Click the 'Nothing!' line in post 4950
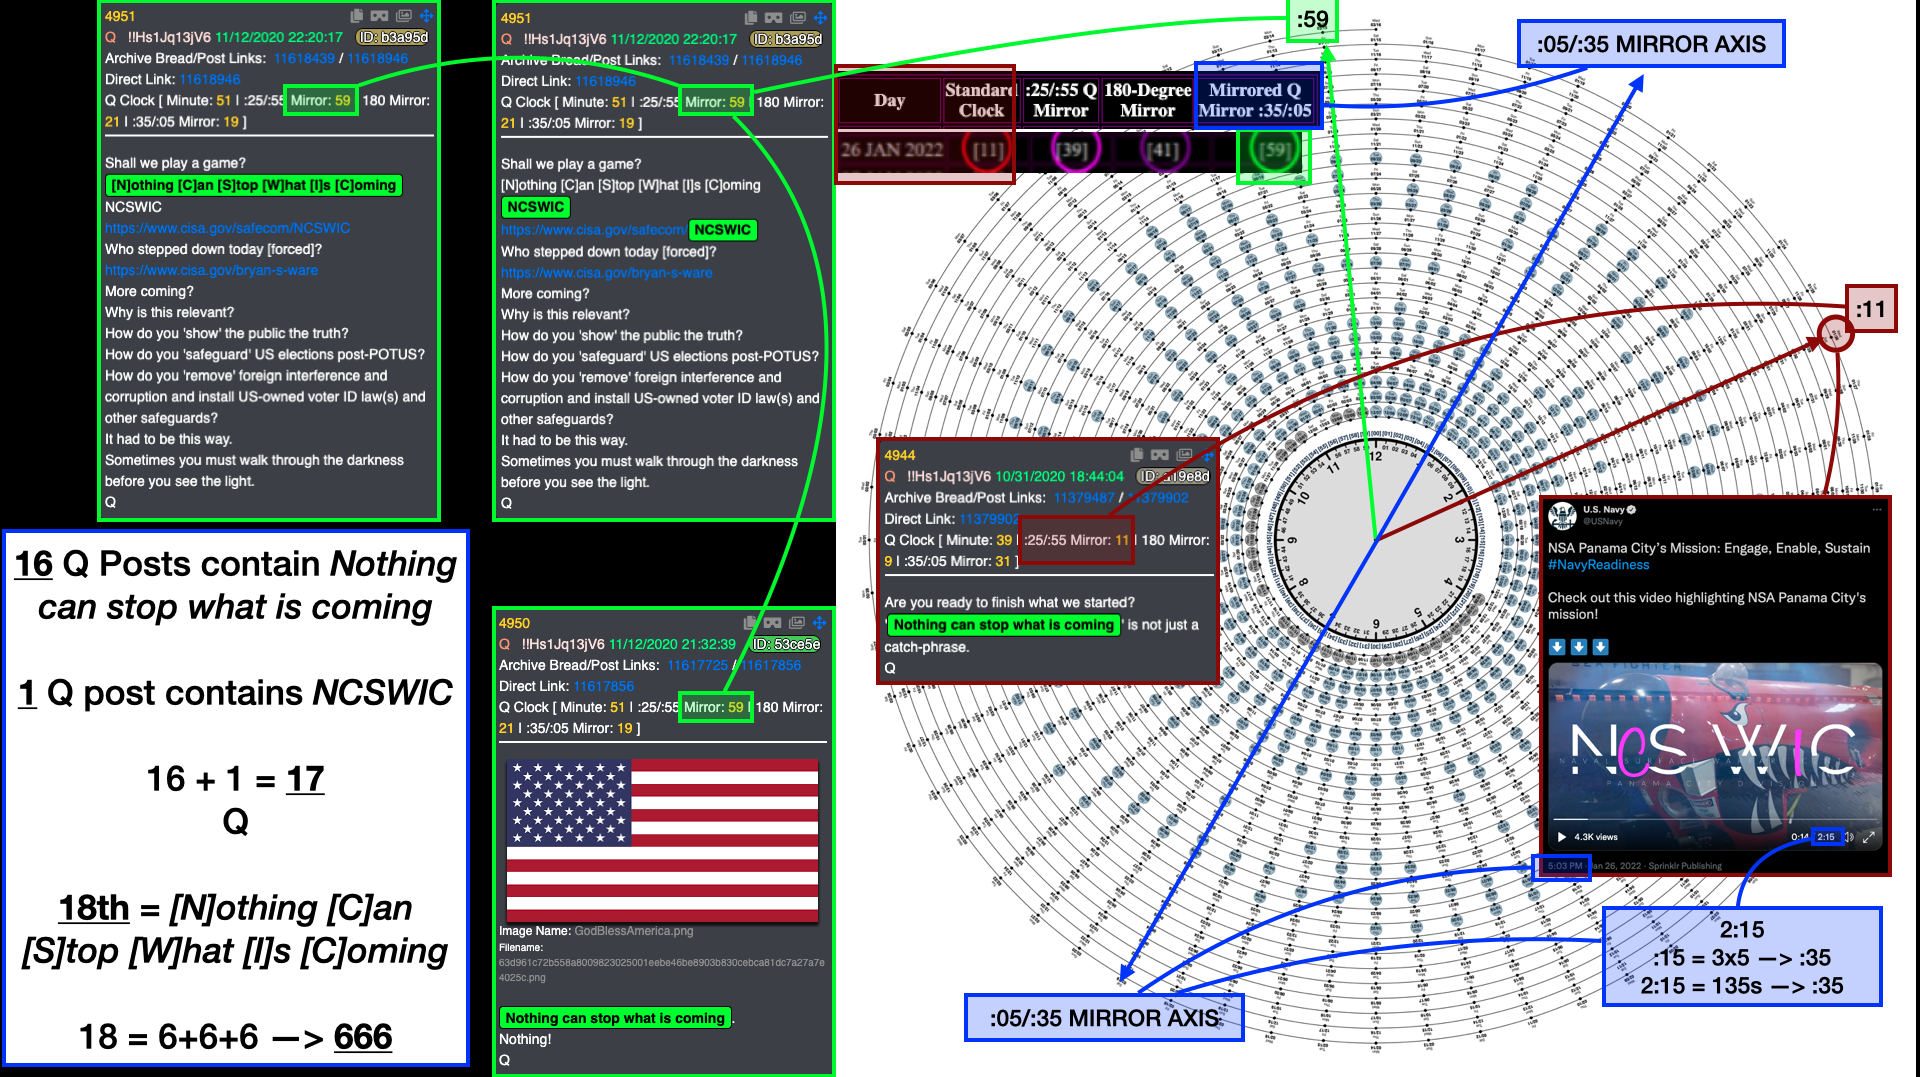The height and width of the screenshot is (1077, 1920). pos(525,1039)
